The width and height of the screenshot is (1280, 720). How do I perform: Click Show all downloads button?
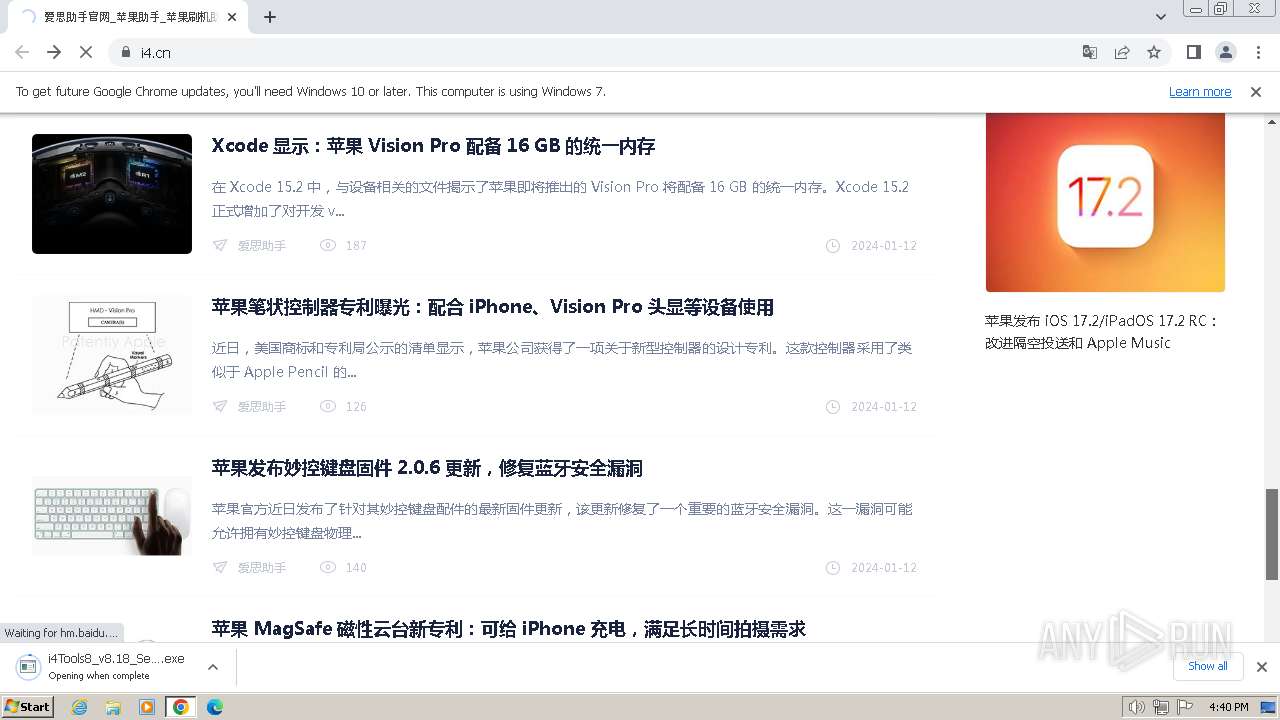coord(1207,666)
